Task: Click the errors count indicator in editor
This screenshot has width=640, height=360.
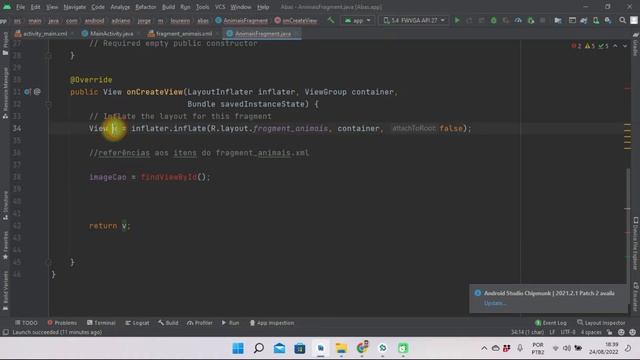Action: (576, 46)
